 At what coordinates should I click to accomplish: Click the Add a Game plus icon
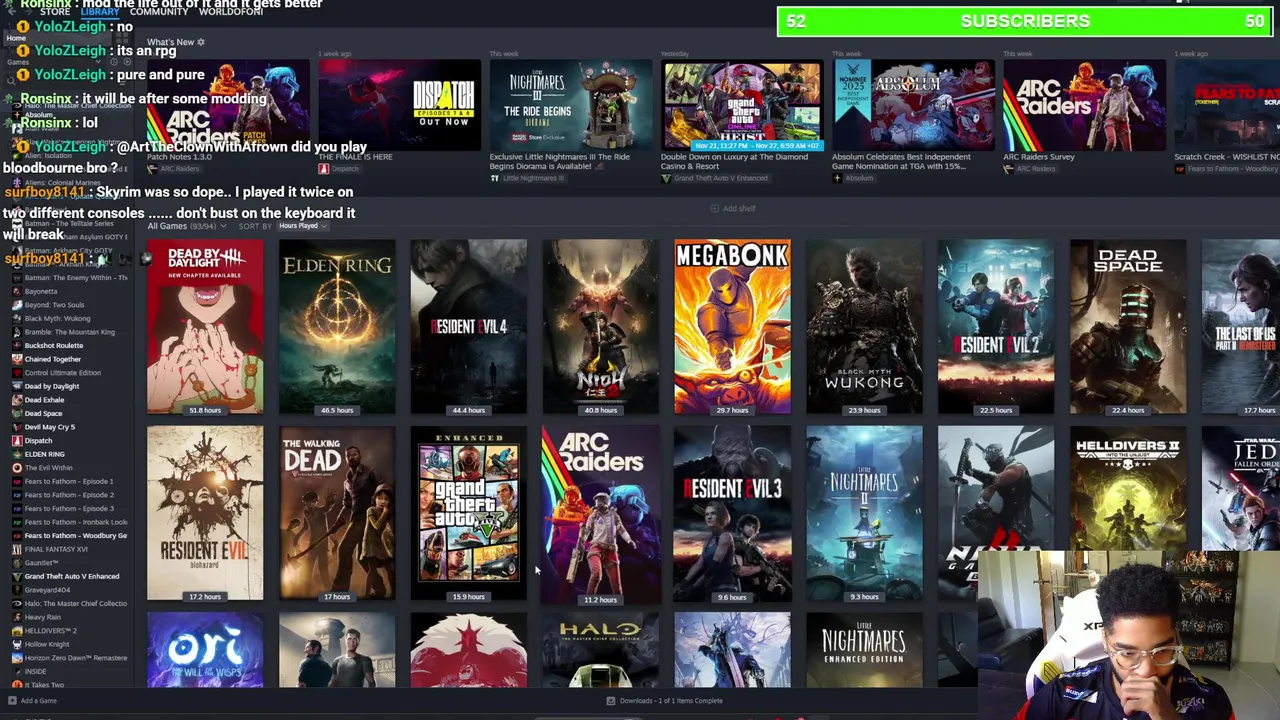pos(12,700)
